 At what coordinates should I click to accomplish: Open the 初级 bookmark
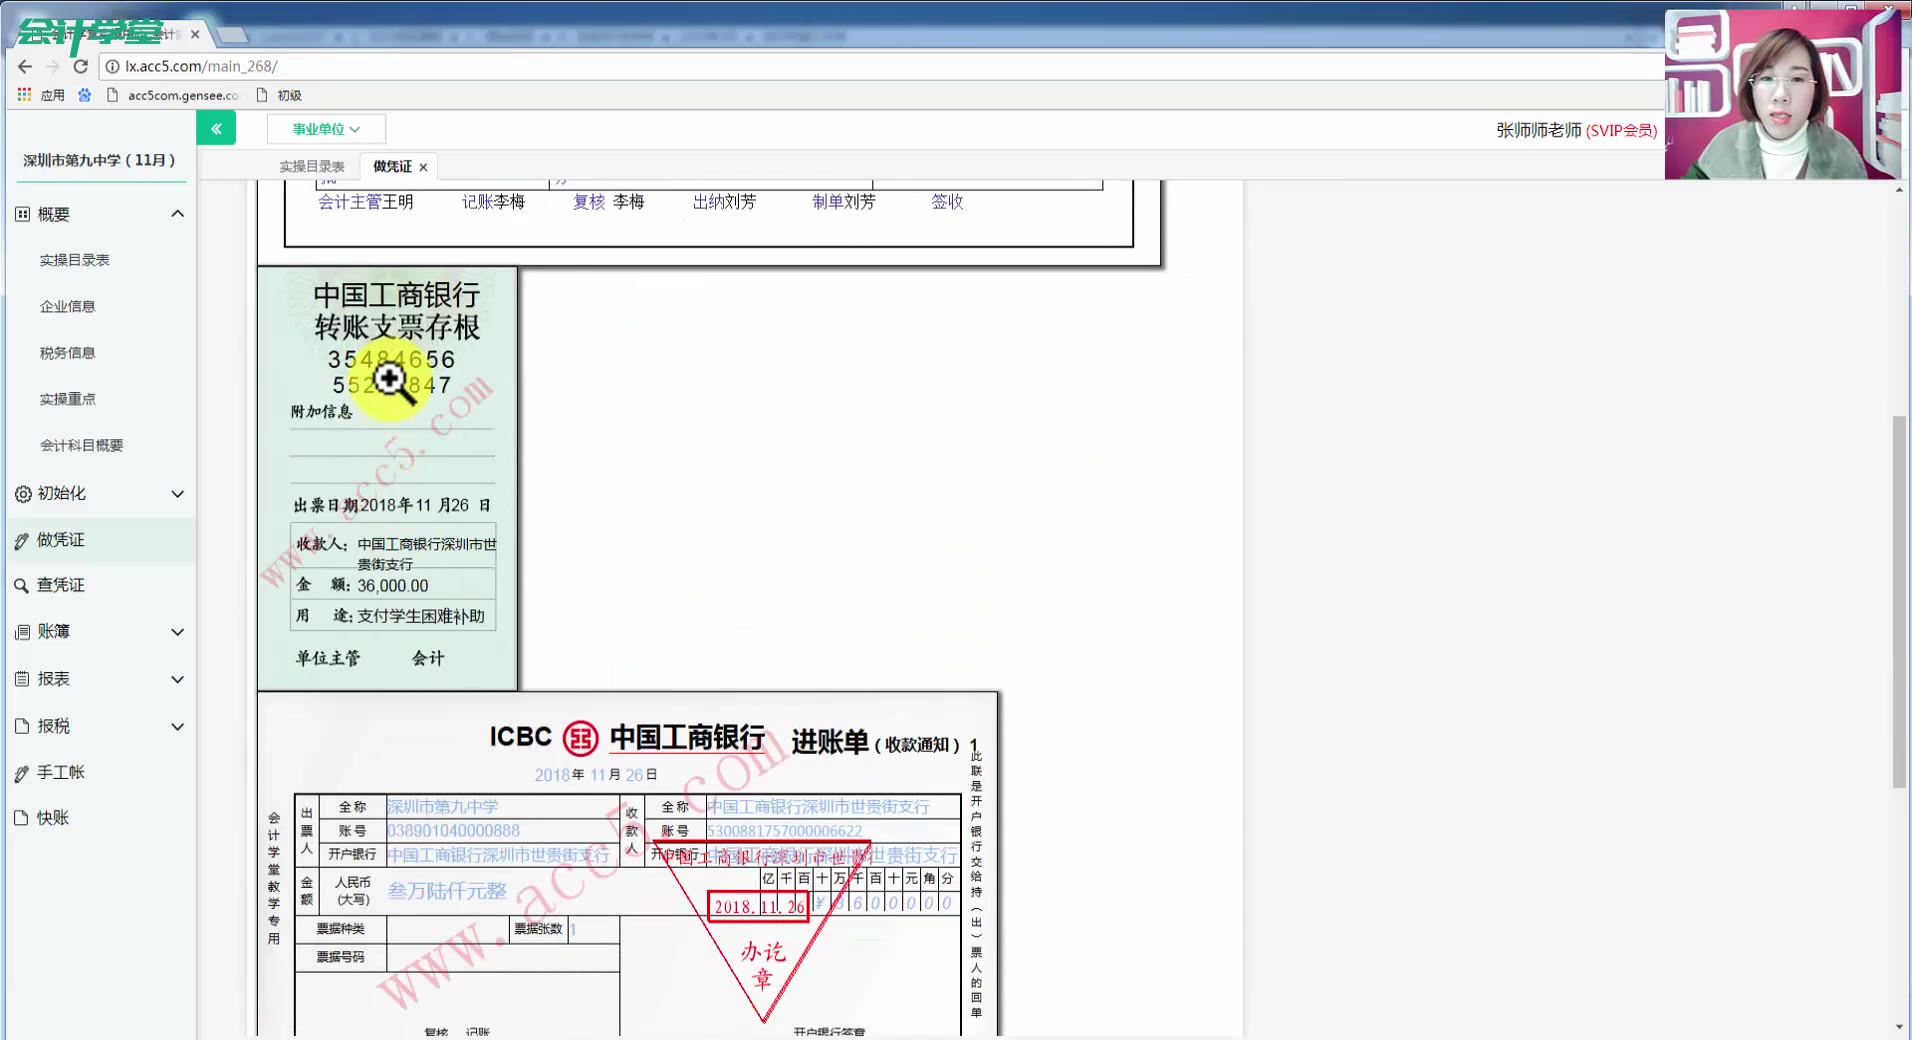[279, 95]
